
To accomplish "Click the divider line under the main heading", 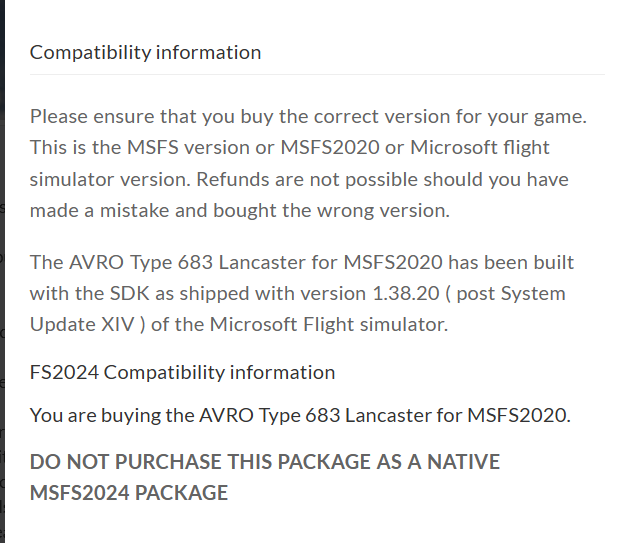I will (317, 74).
